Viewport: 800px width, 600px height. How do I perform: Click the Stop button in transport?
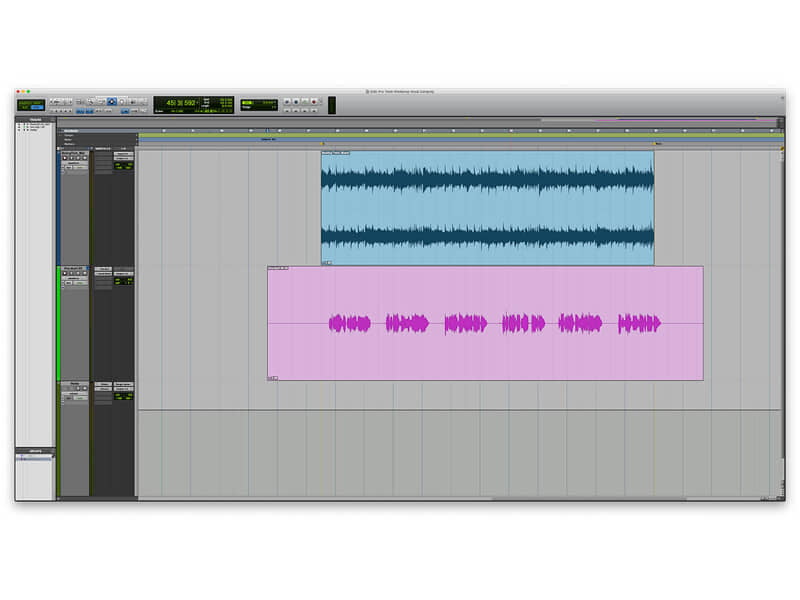[295, 102]
